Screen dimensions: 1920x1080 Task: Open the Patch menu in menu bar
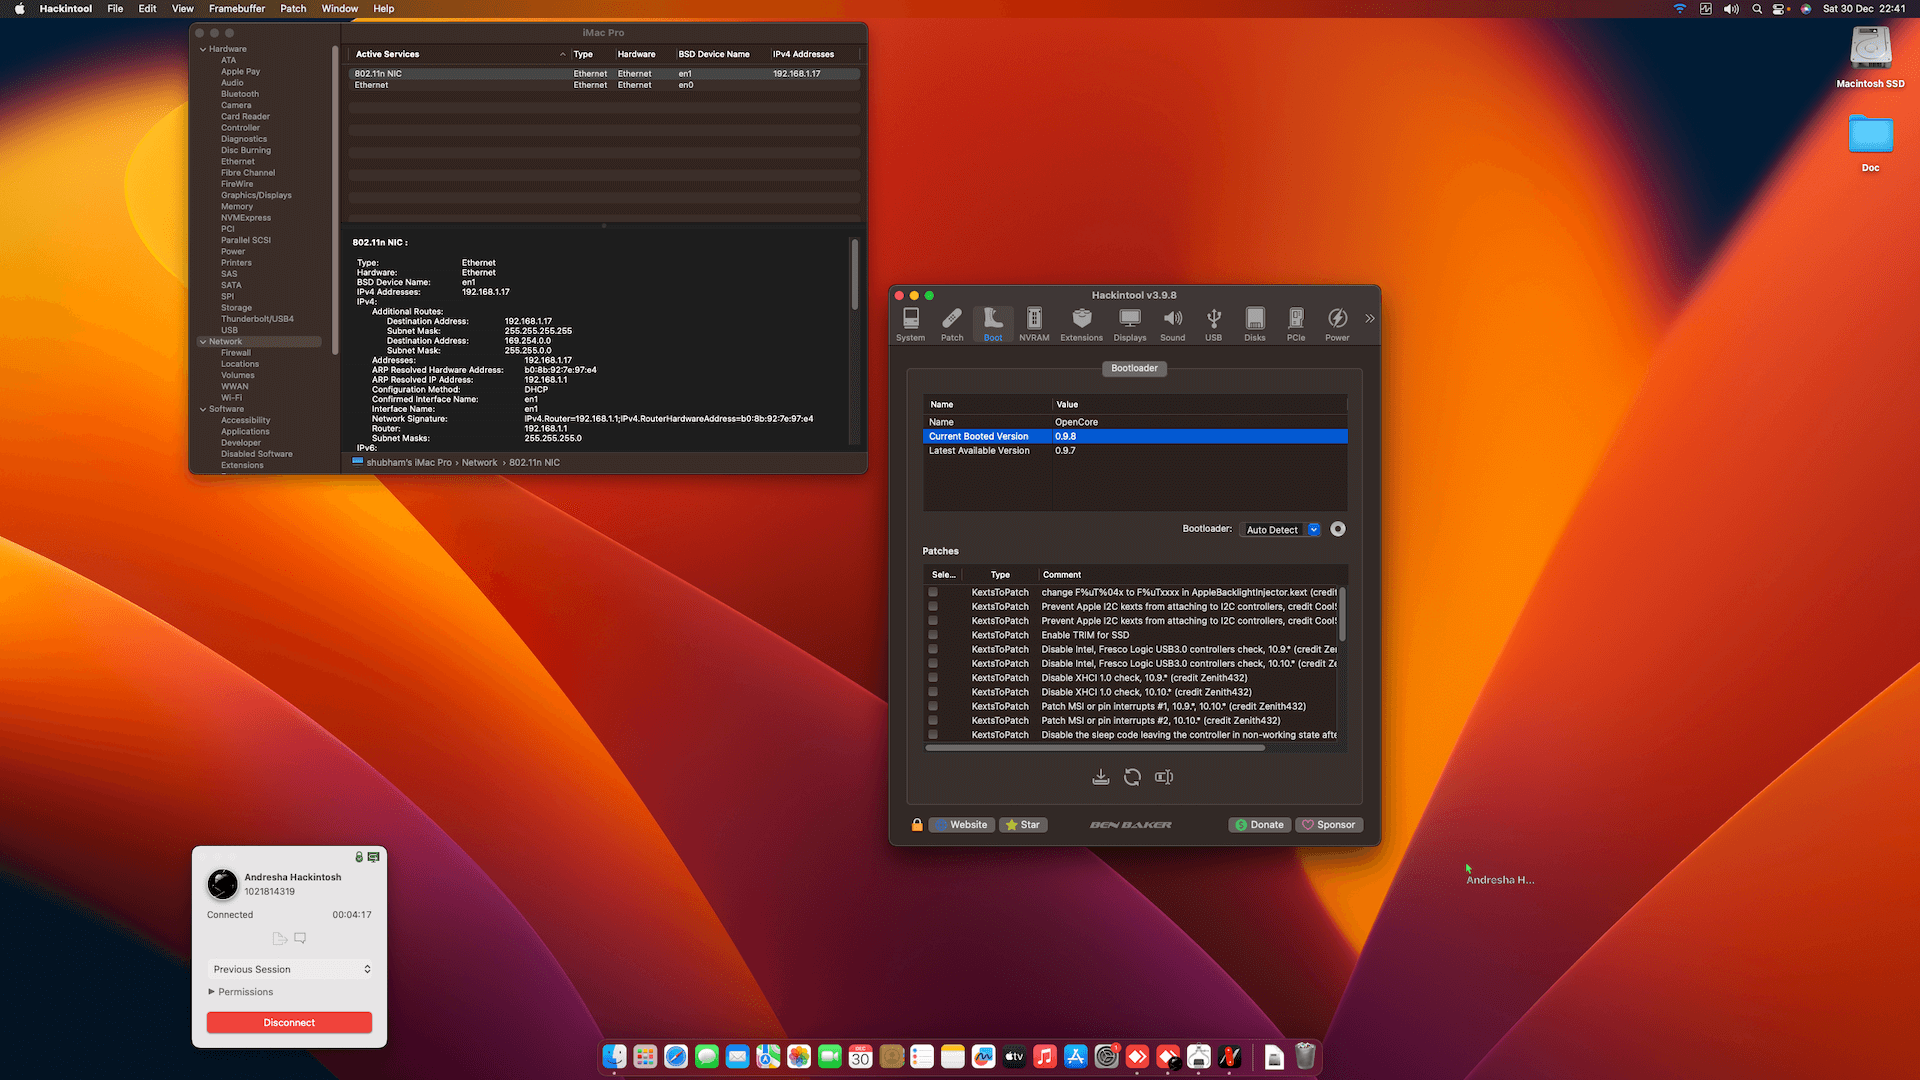[x=293, y=8]
